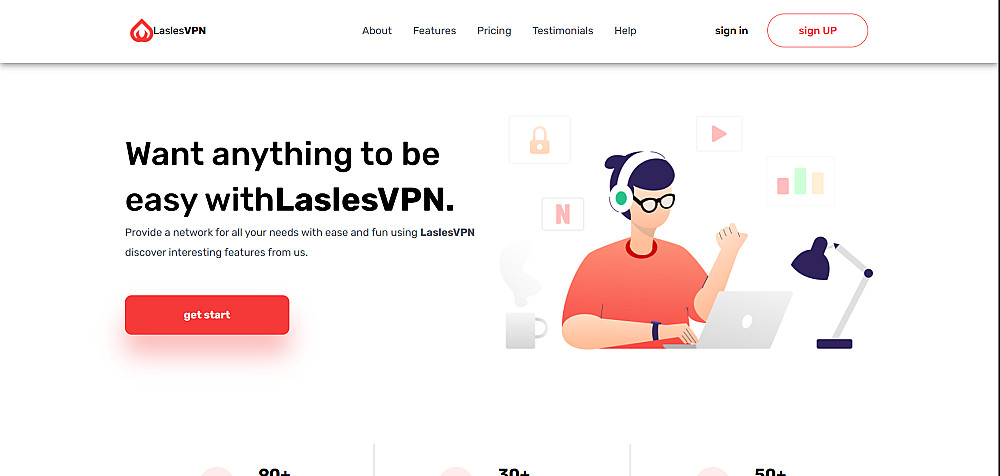
Task: Click the red N letter icon card
Action: click(562, 214)
